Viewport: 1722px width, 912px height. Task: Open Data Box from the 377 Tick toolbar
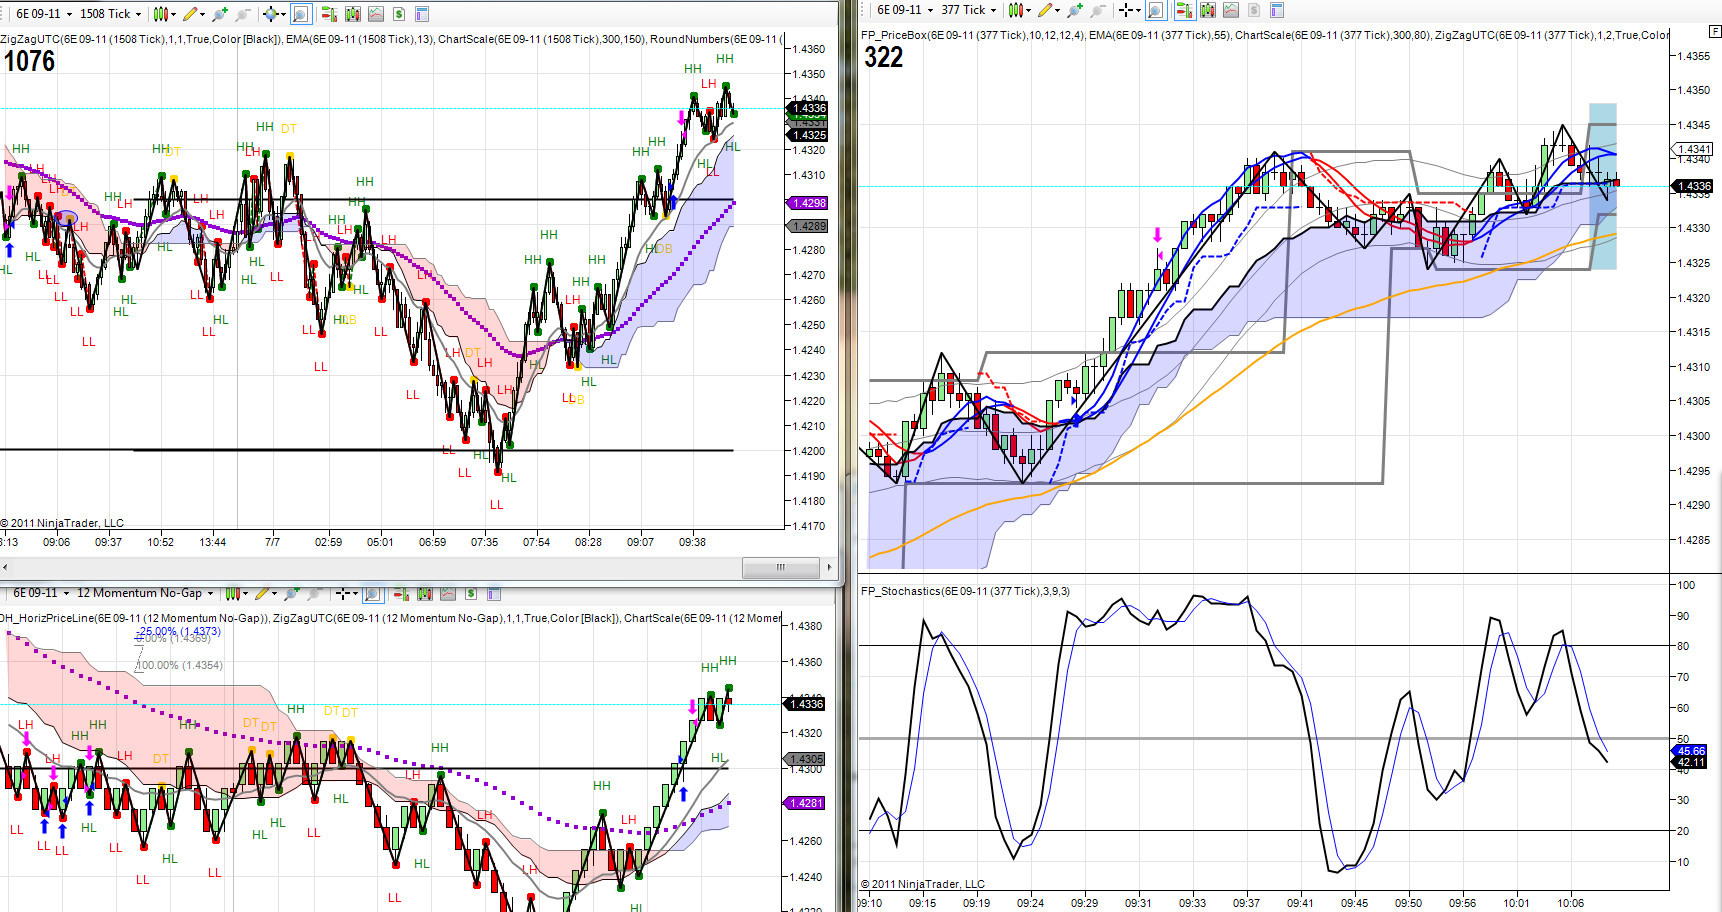[x=1208, y=10]
